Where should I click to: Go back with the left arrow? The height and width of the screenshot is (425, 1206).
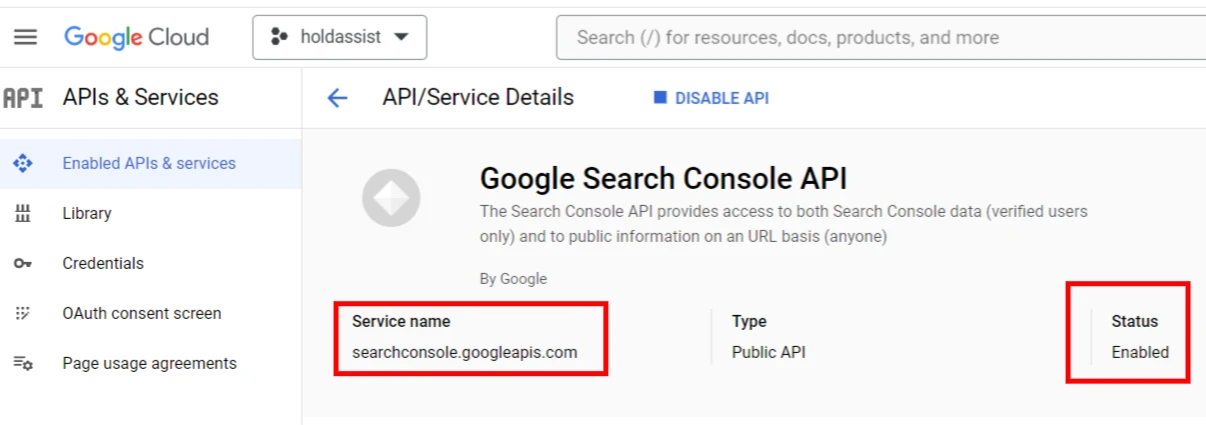point(337,98)
